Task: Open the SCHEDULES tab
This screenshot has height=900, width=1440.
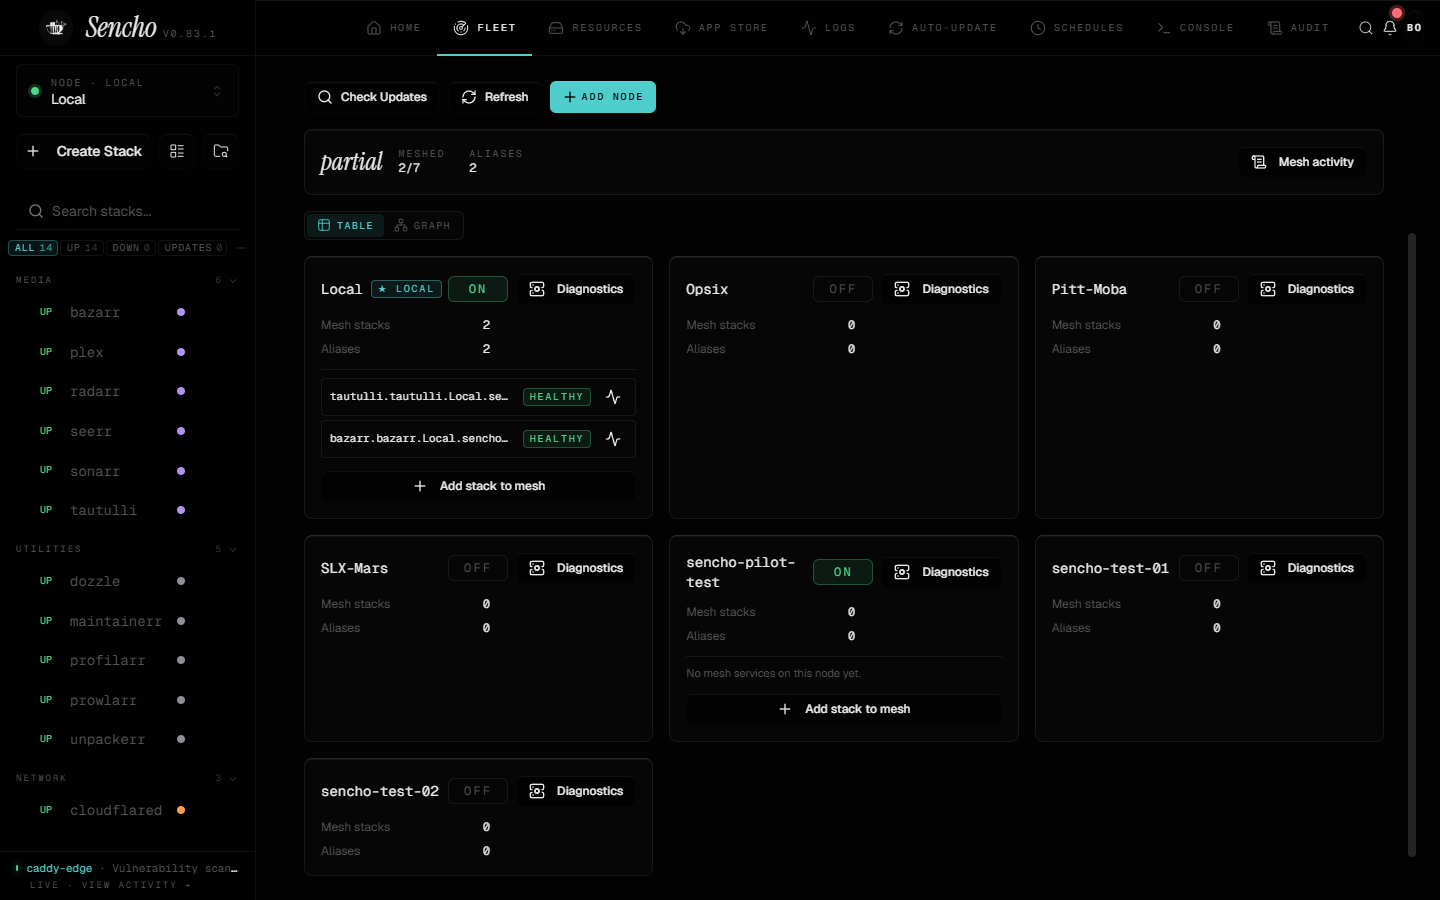Action: (1077, 28)
